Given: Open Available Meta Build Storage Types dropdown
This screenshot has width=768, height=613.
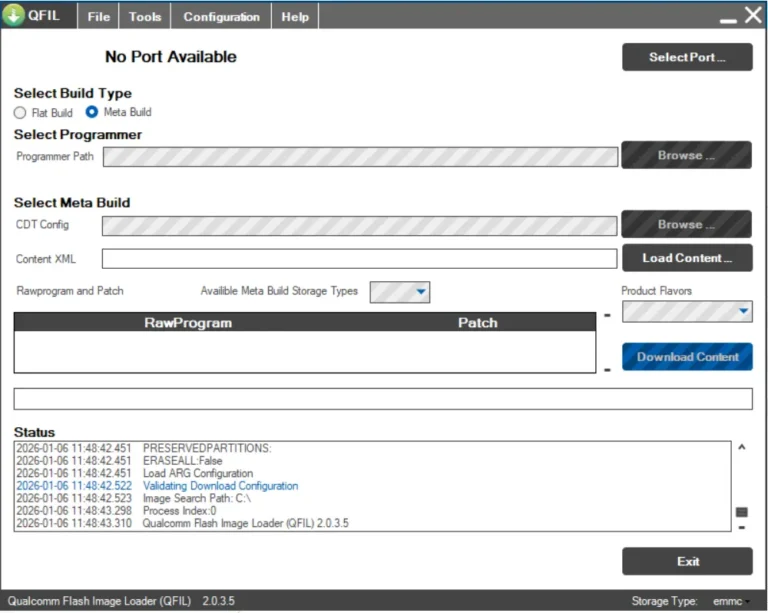Looking at the screenshot, I should [x=400, y=292].
